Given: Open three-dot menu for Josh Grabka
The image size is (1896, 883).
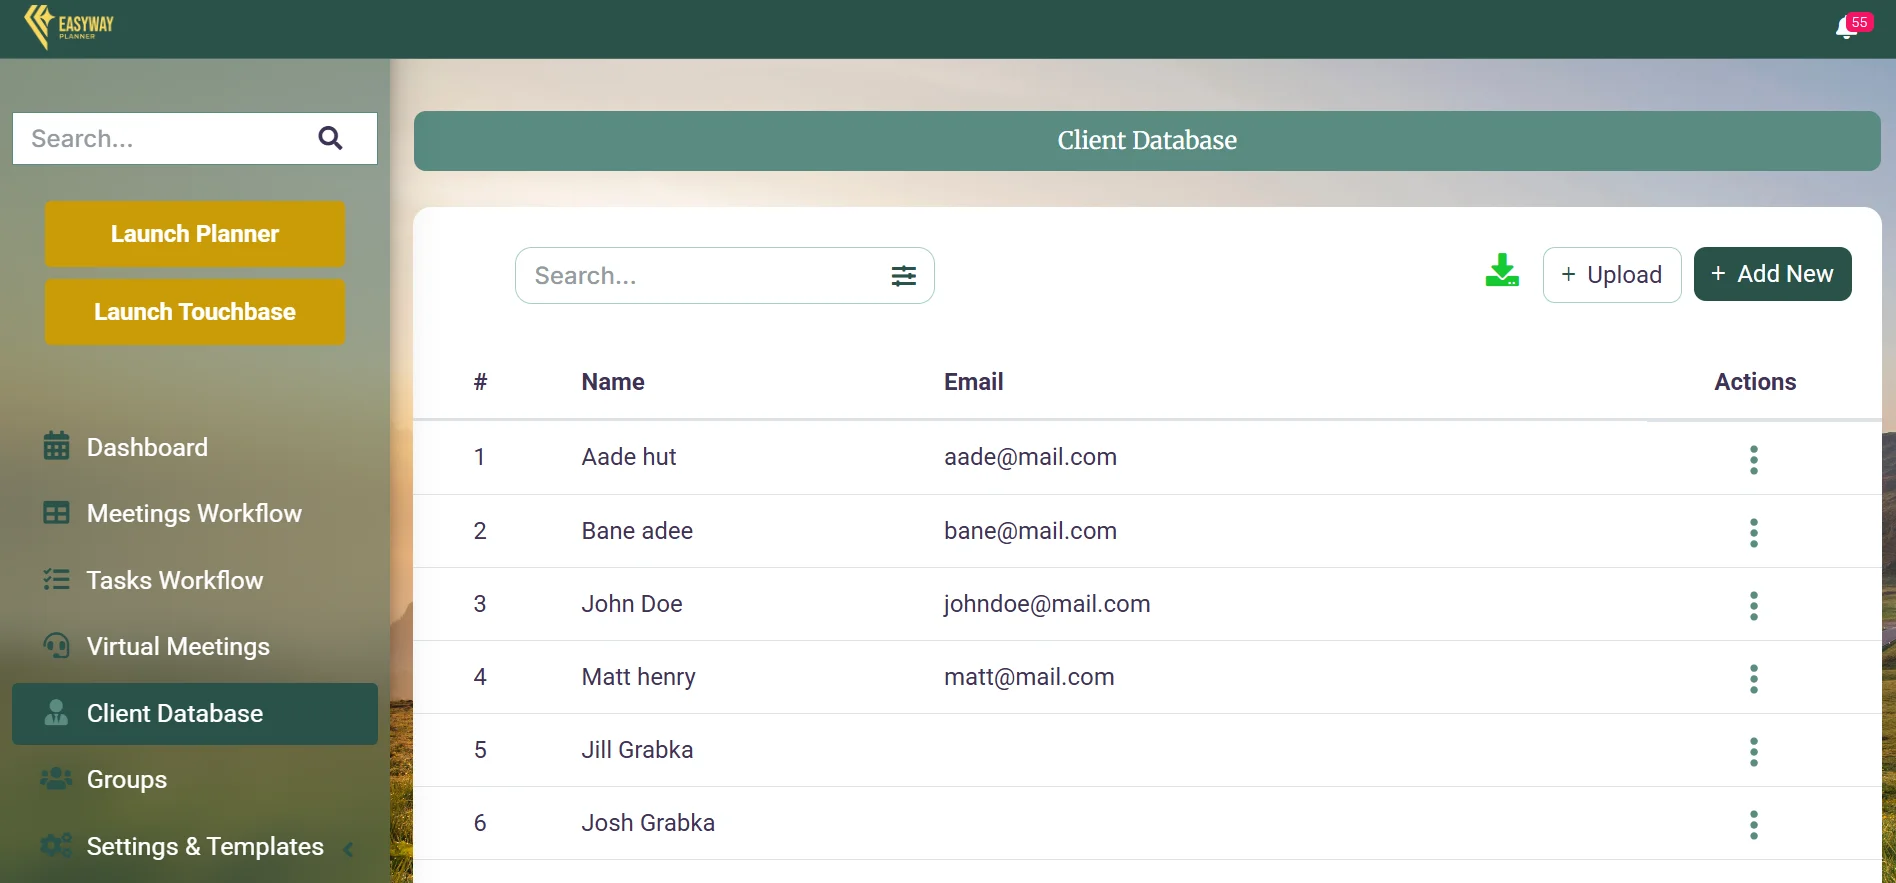Looking at the screenshot, I should (1753, 824).
